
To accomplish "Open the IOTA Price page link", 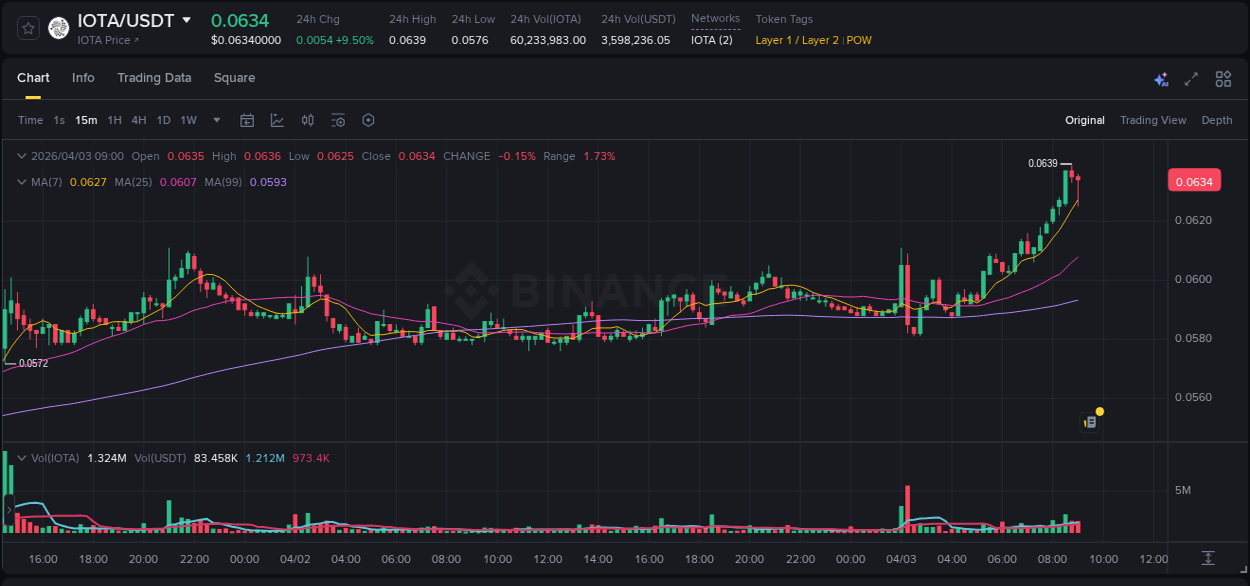I will point(103,40).
